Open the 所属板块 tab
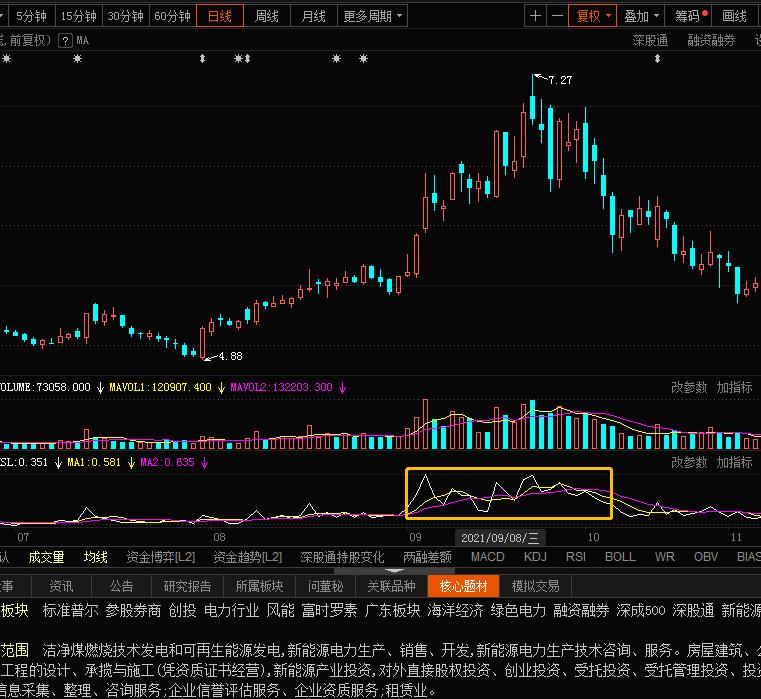The image size is (761, 699). [259, 586]
